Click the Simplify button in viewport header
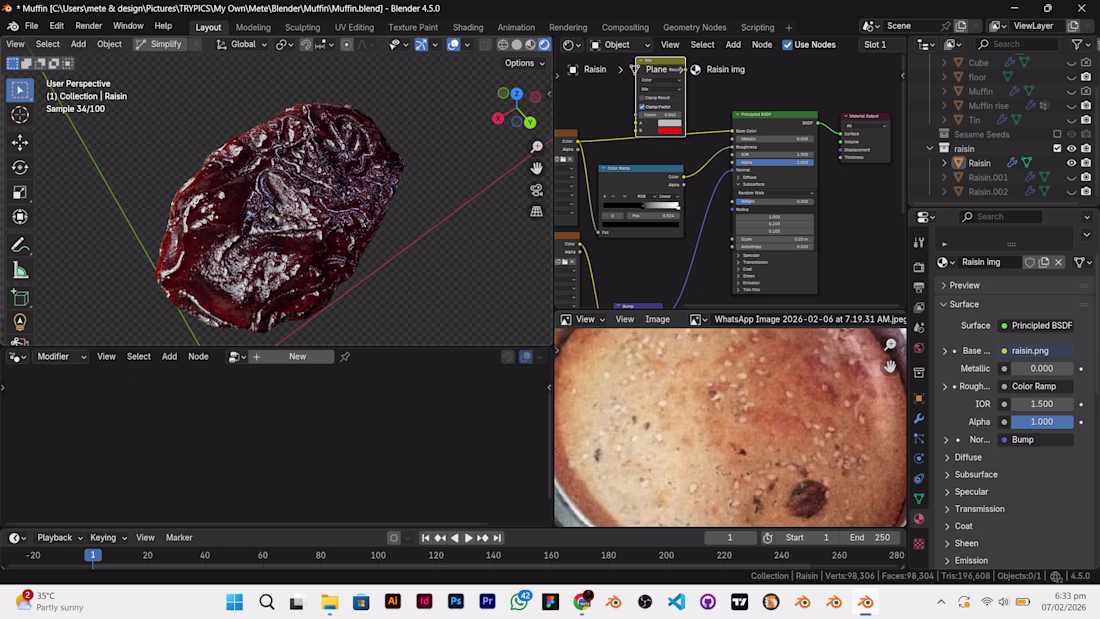This screenshot has width=1100, height=619. tap(159, 45)
